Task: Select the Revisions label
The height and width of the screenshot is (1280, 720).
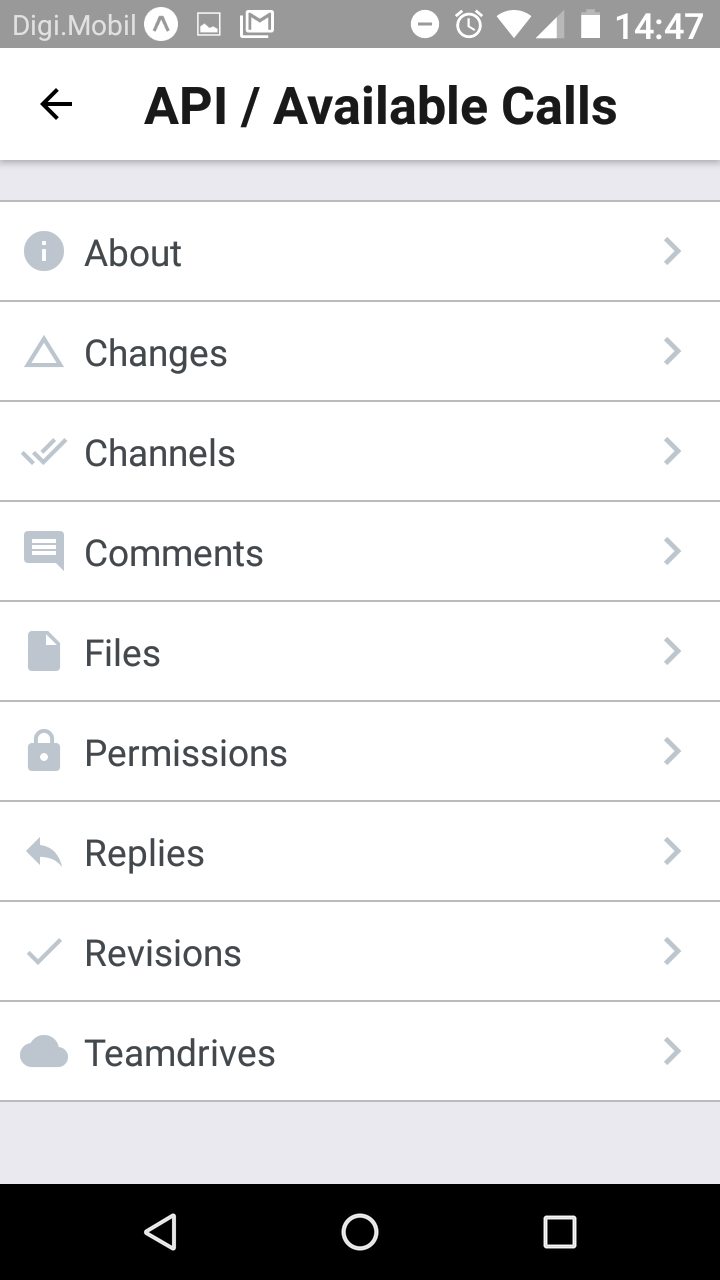Action: pos(163,953)
